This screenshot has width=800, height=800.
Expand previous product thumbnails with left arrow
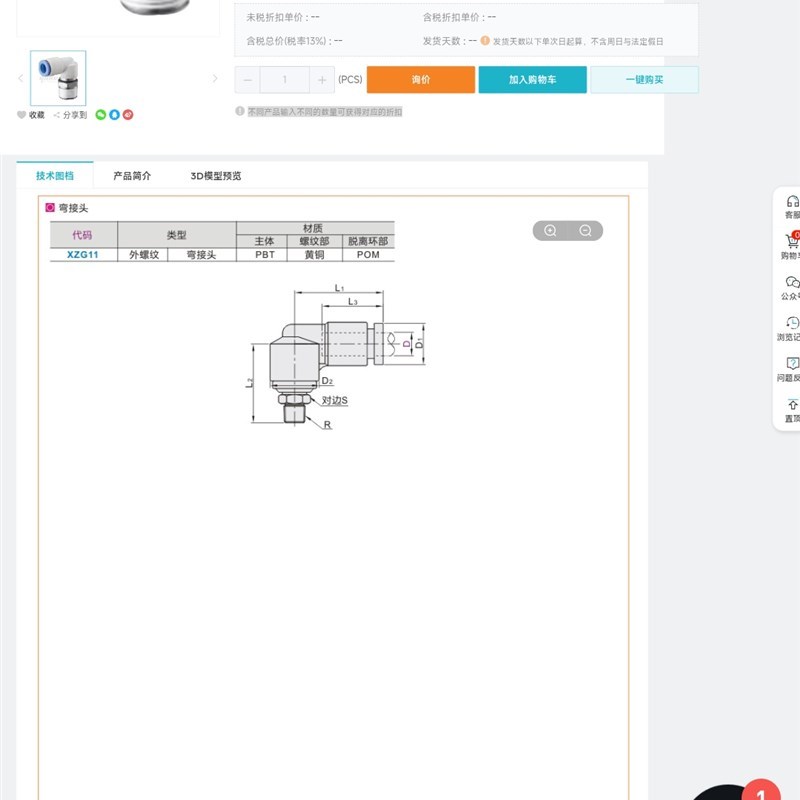click(x=20, y=78)
